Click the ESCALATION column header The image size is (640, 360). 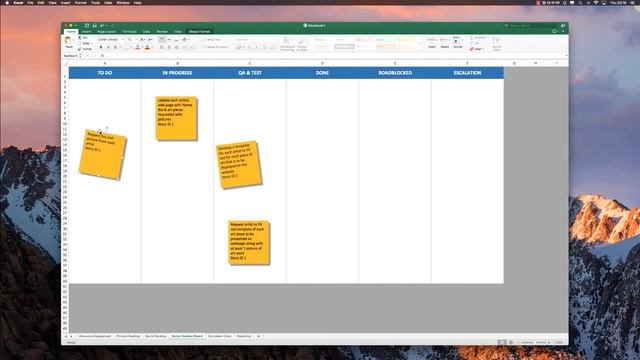click(467, 73)
